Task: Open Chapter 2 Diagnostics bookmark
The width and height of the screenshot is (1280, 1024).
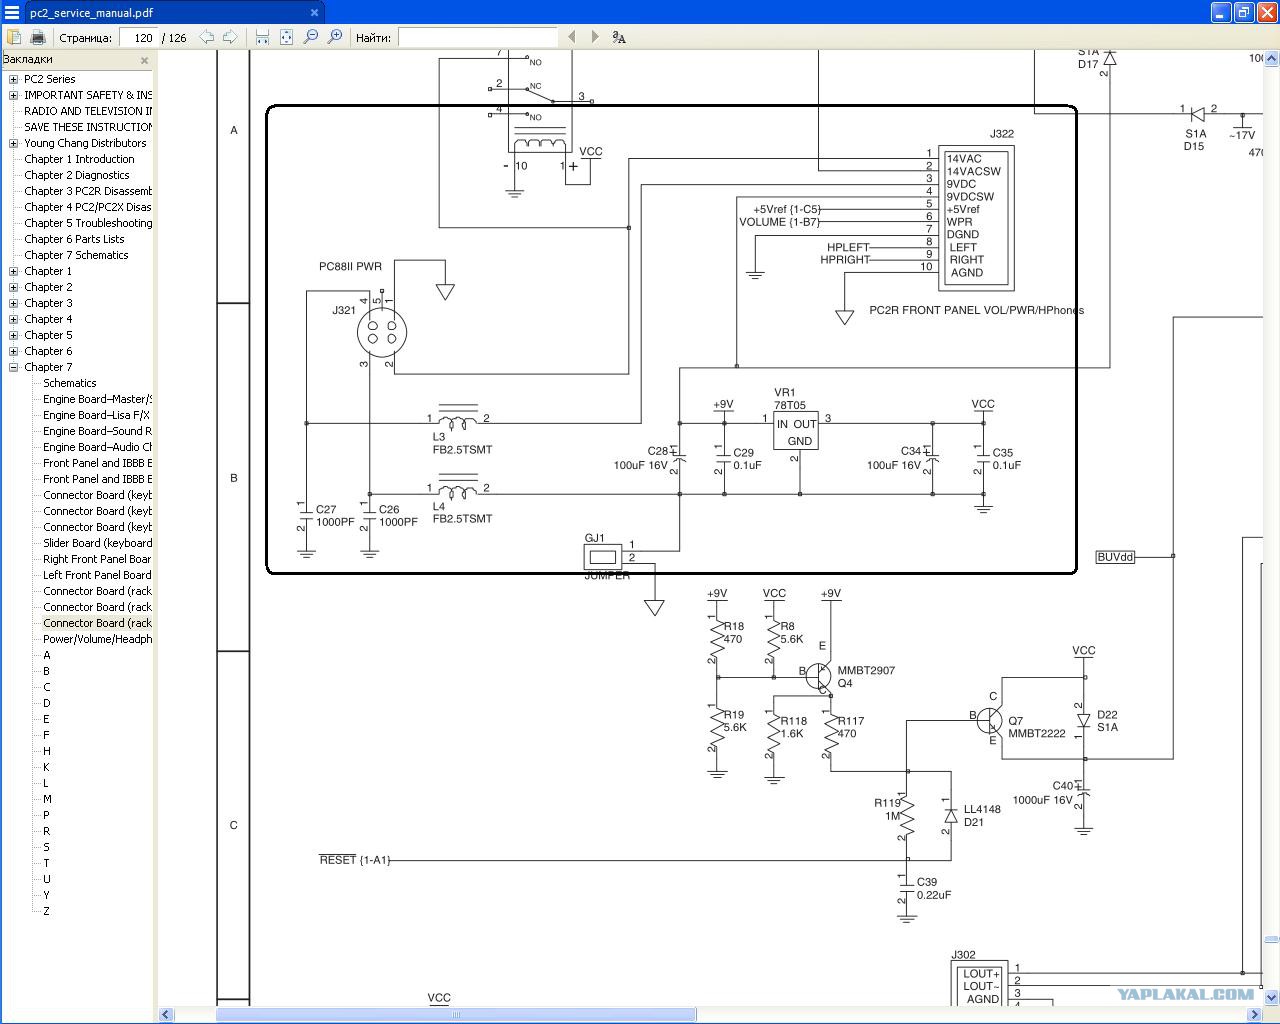Action: point(77,175)
